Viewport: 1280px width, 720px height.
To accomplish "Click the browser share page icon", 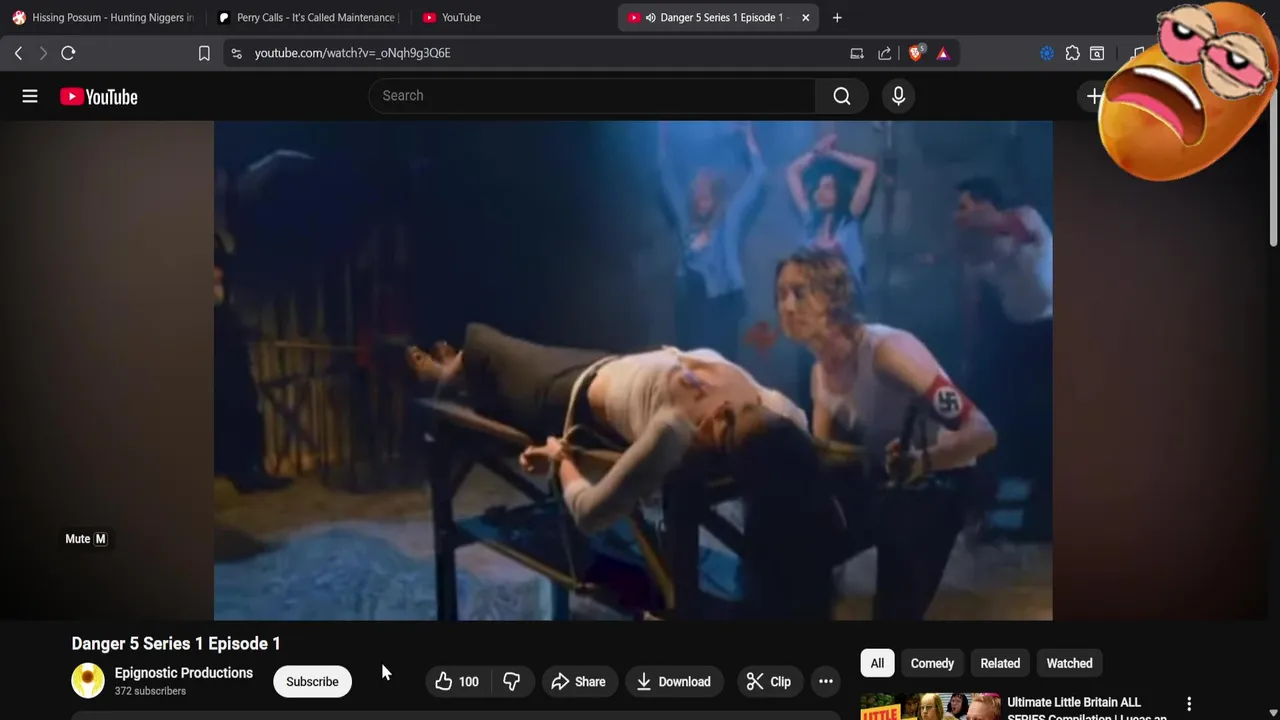I will (x=885, y=53).
